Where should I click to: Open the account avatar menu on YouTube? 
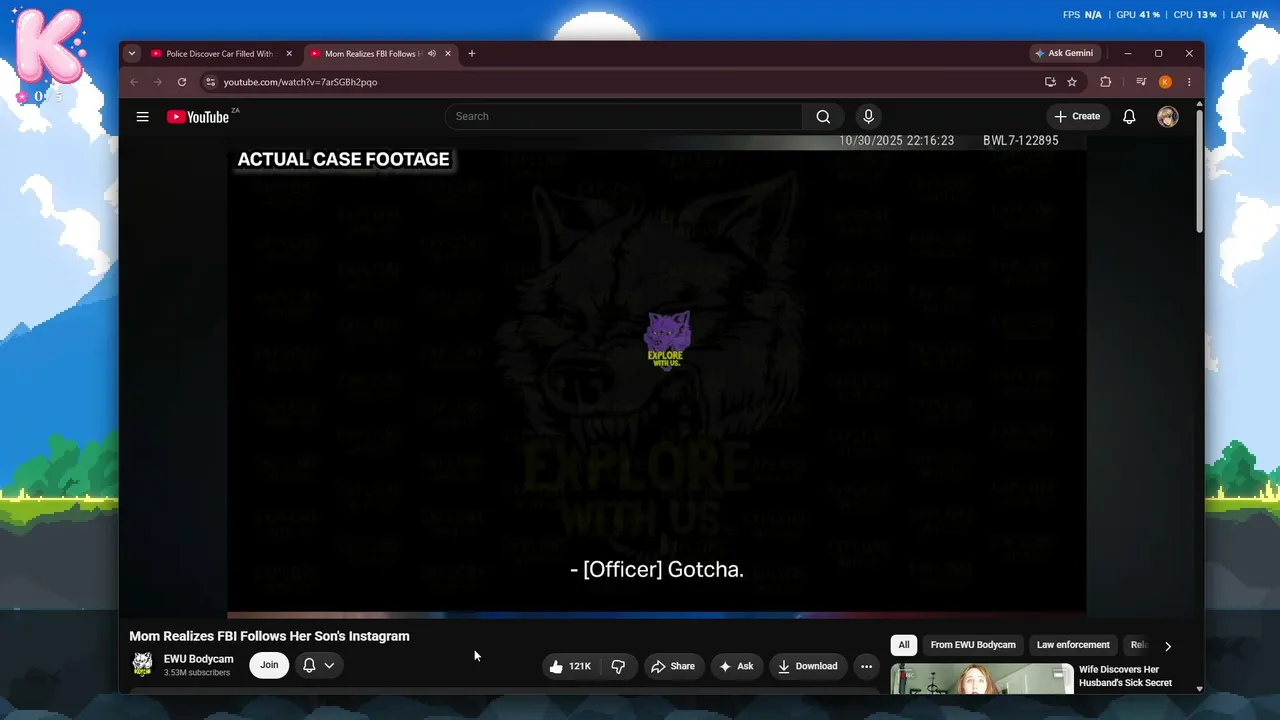[1167, 117]
